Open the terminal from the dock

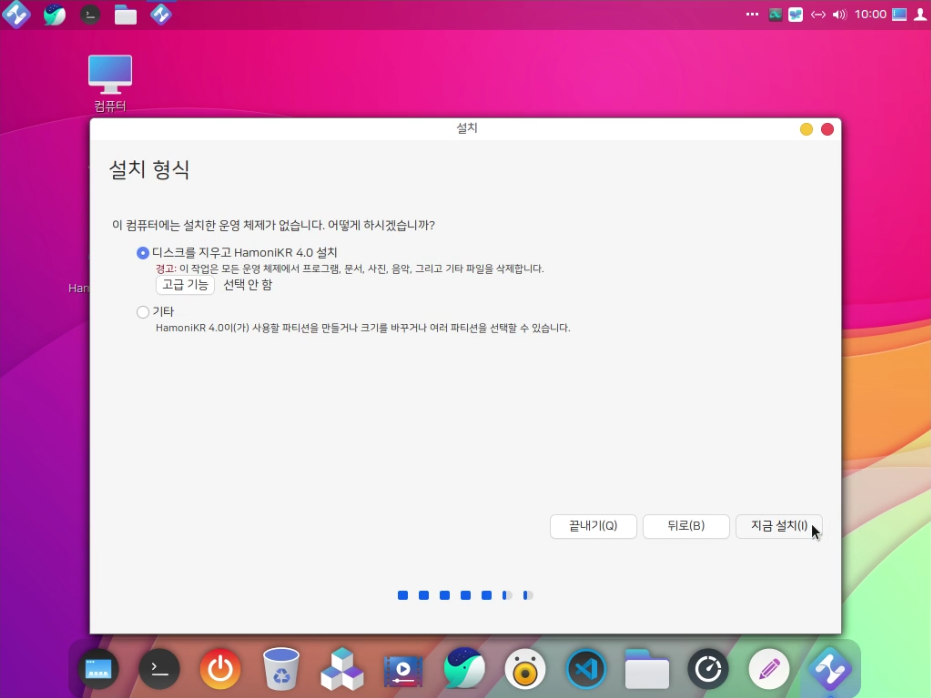(159, 668)
